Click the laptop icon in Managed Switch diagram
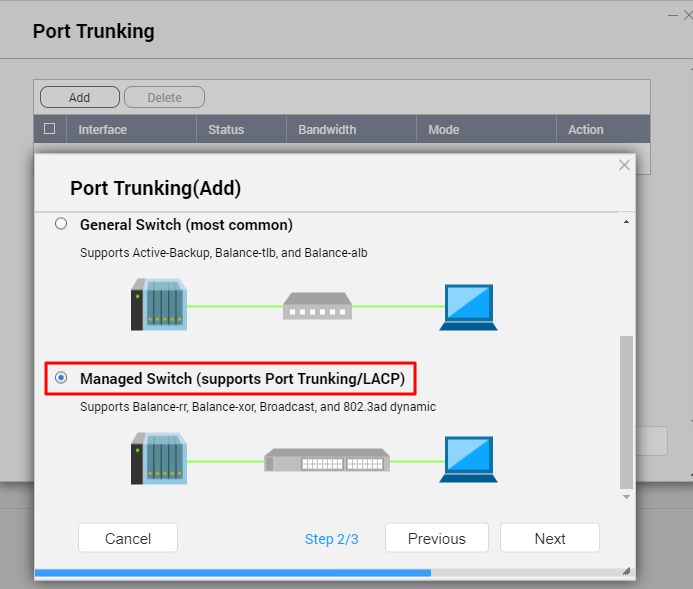This screenshot has height=589, width=693. tap(468, 460)
